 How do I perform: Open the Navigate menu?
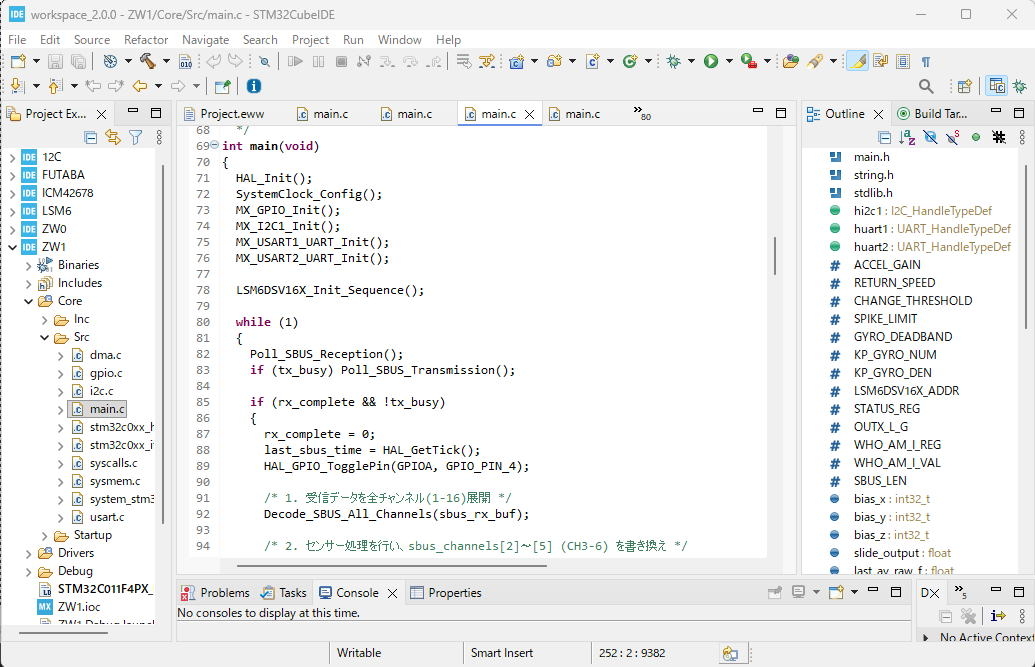(x=205, y=40)
